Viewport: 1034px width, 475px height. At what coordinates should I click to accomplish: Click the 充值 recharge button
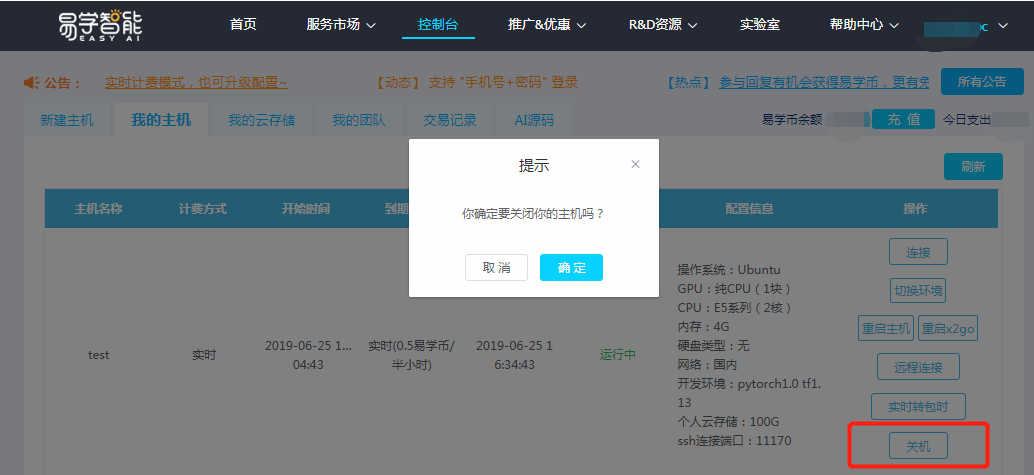click(x=903, y=120)
